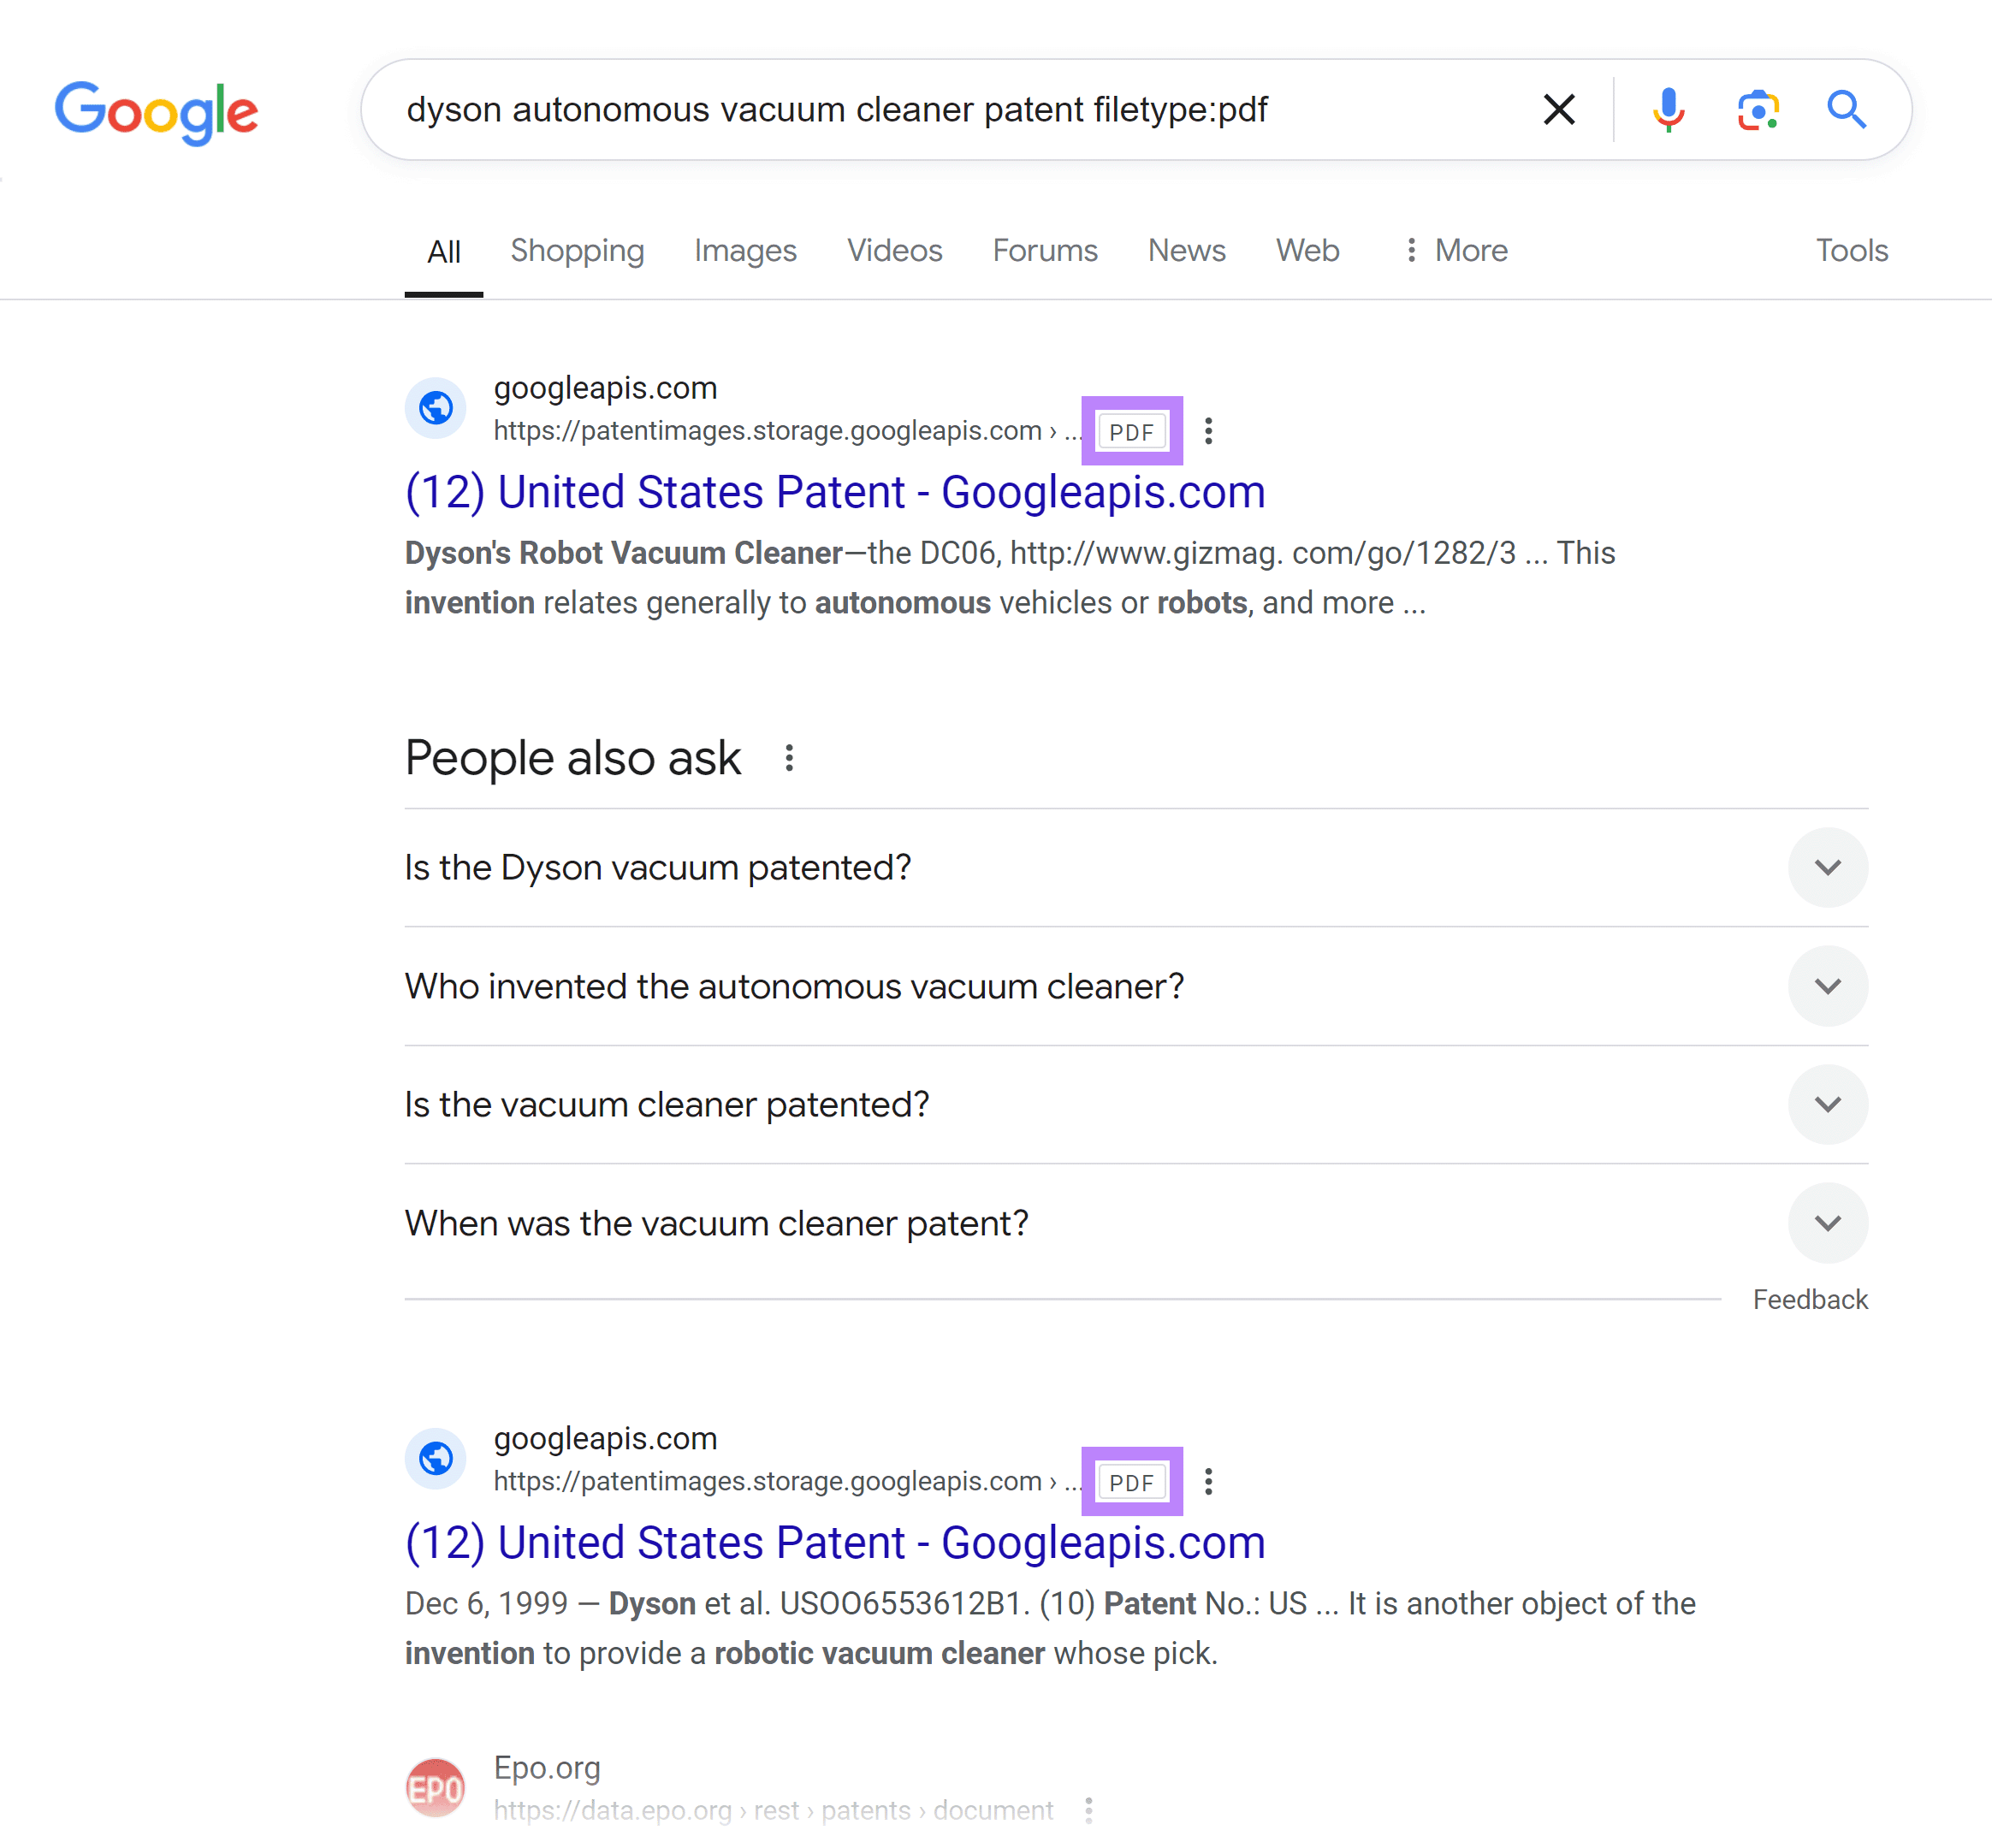
Task: Expand 'When was the vacuum cleaner patent?' question
Action: (x=1828, y=1222)
